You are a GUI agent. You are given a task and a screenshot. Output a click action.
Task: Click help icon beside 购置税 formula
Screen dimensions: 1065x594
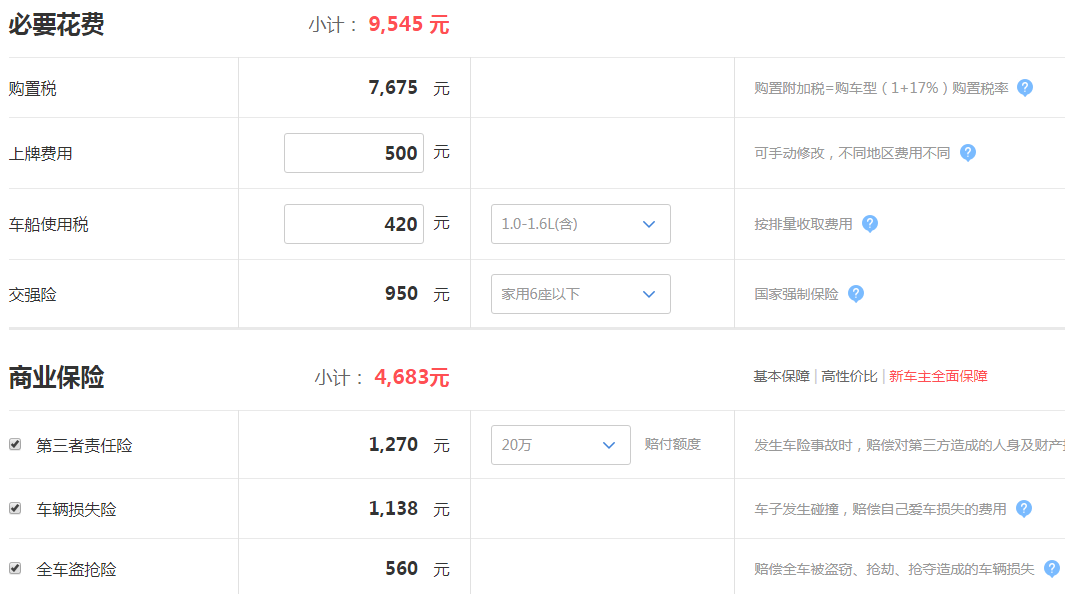click(x=1024, y=88)
